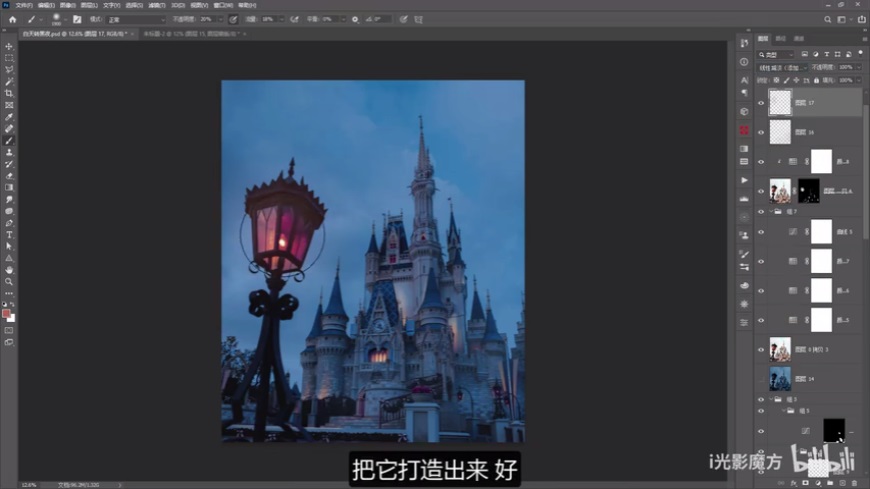The height and width of the screenshot is (489, 870).
Task: Open the brush mode dropdown 正常
Action: click(136, 19)
